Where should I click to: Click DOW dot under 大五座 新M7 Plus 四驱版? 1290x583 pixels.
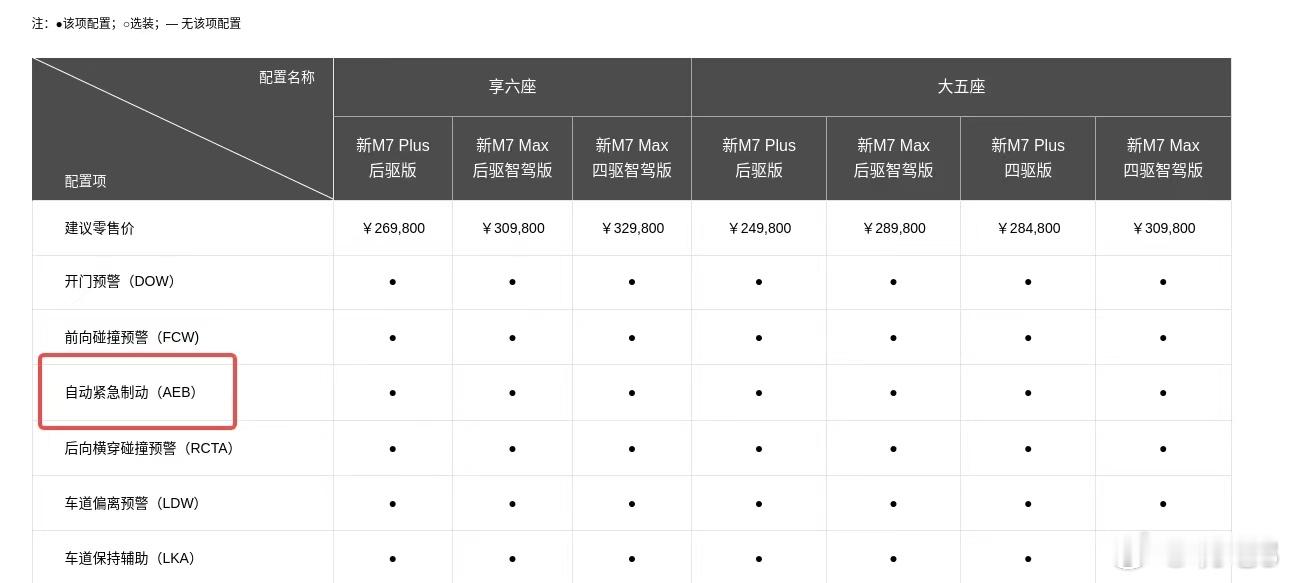pos(1028,282)
